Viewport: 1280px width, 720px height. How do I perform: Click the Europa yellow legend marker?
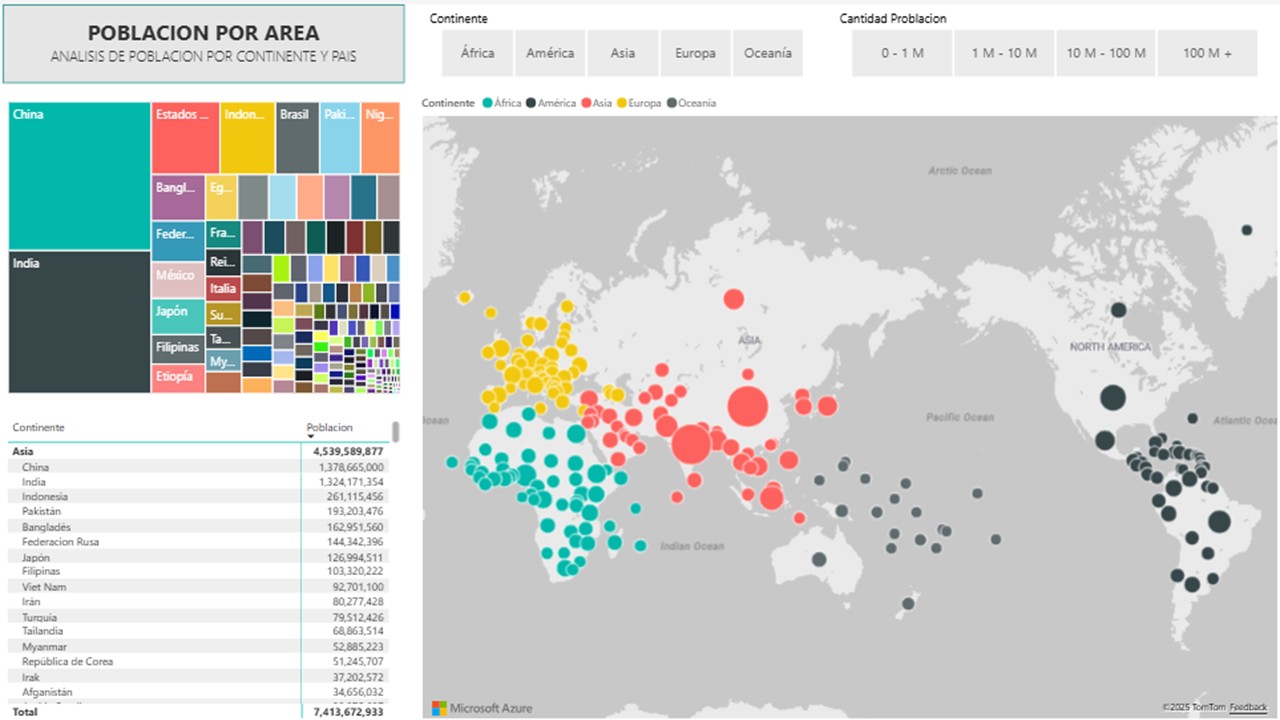click(x=621, y=103)
